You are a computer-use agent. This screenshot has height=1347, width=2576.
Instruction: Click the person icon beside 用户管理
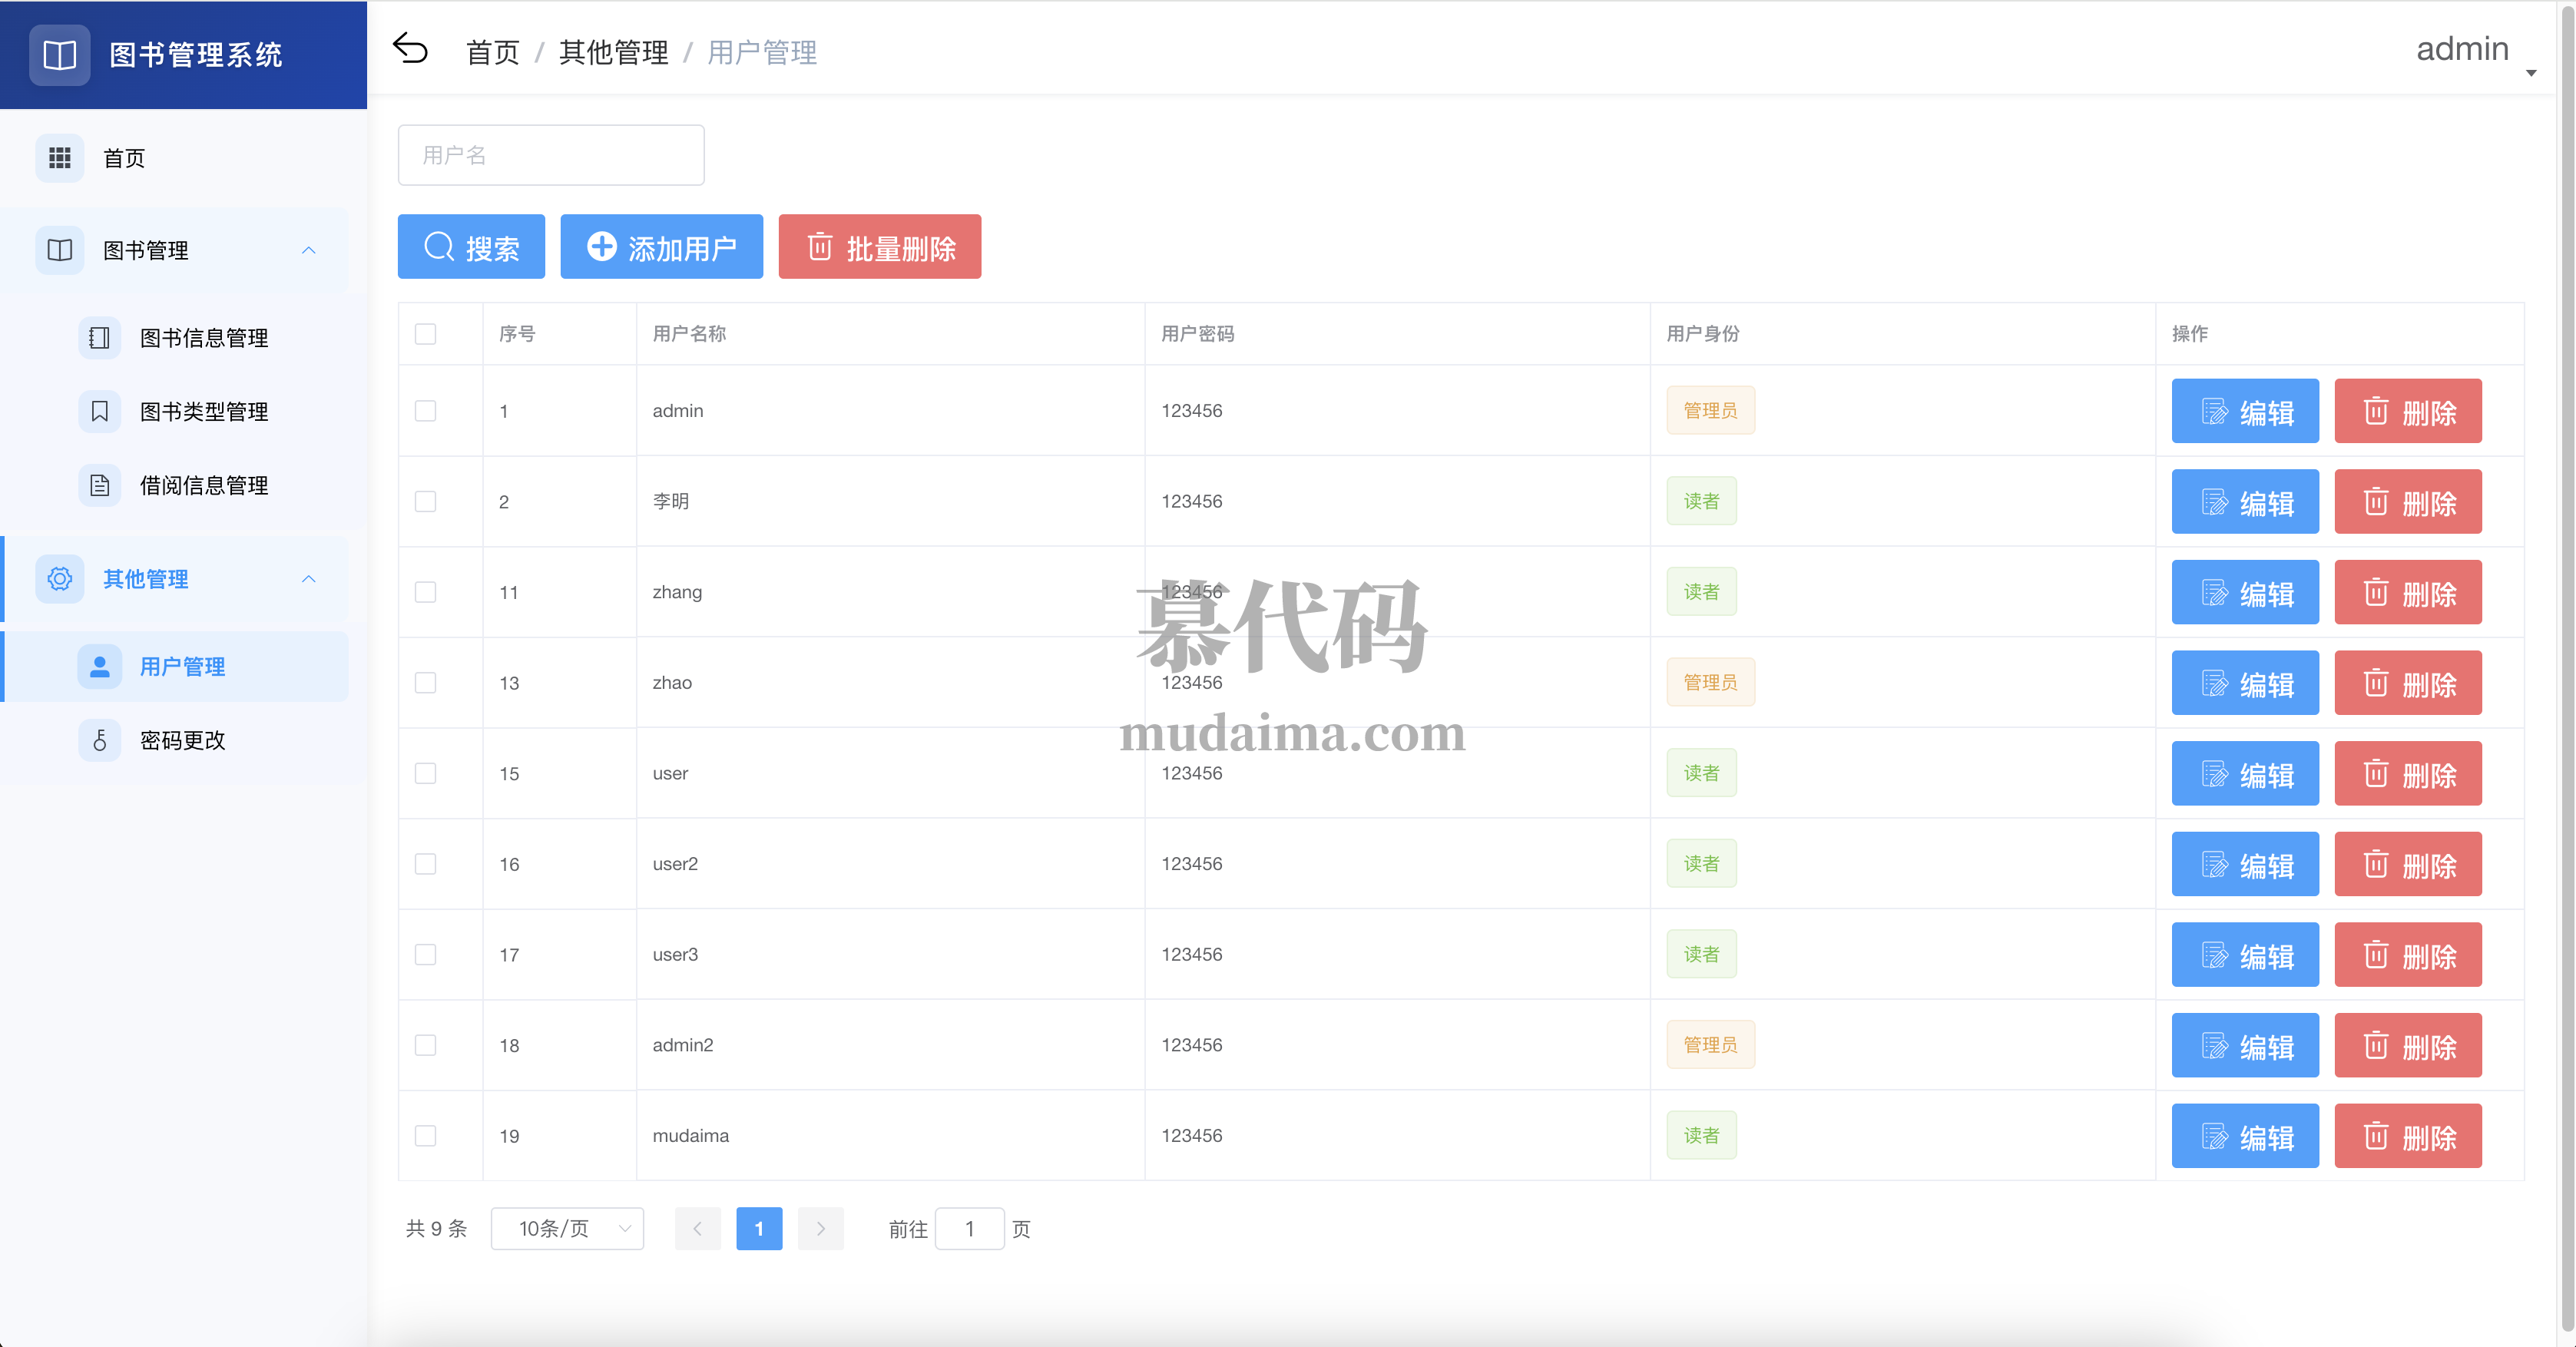[99, 666]
